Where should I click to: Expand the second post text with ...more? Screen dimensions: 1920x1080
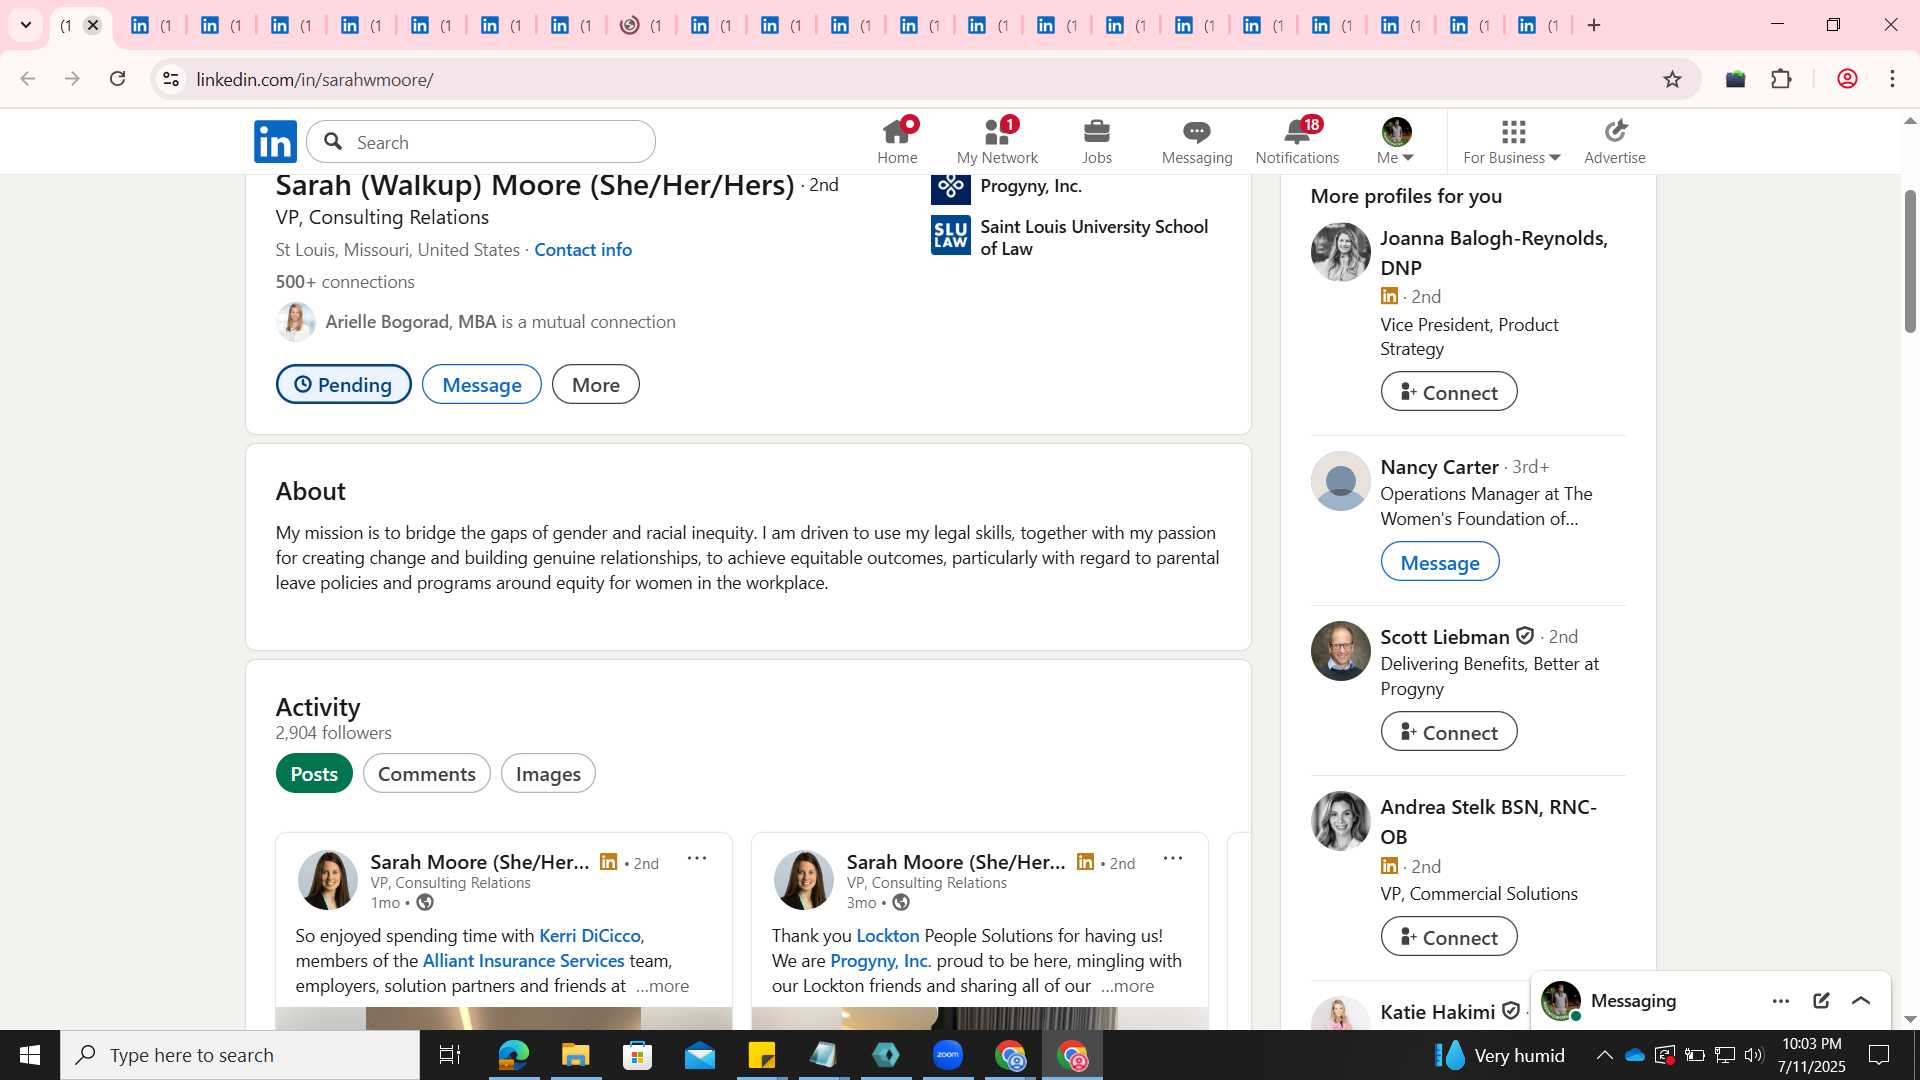[x=1128, y=986]
